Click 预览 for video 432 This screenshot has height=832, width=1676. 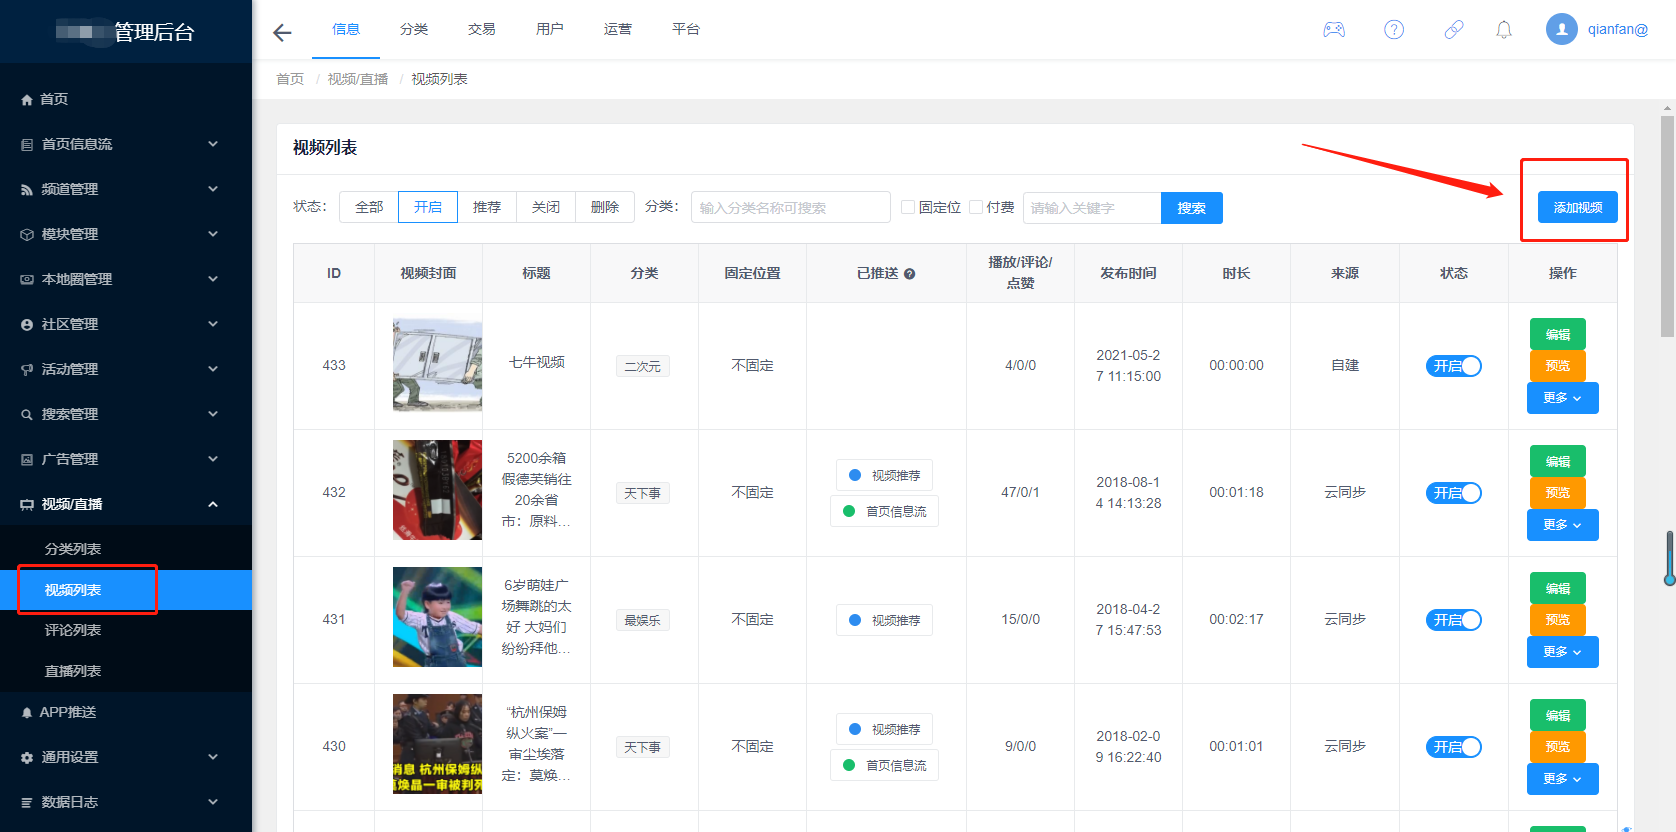tap(1558, 493)
